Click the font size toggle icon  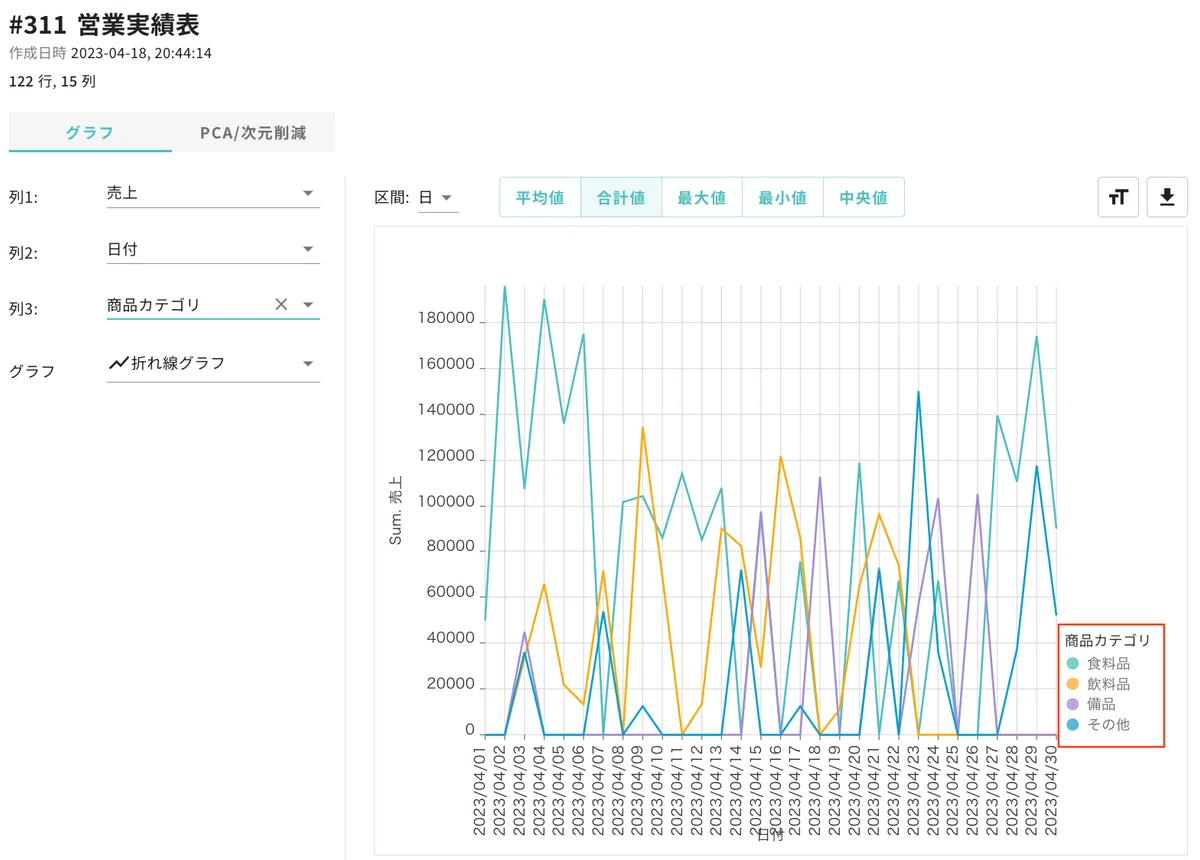(x=1118, y=197)
